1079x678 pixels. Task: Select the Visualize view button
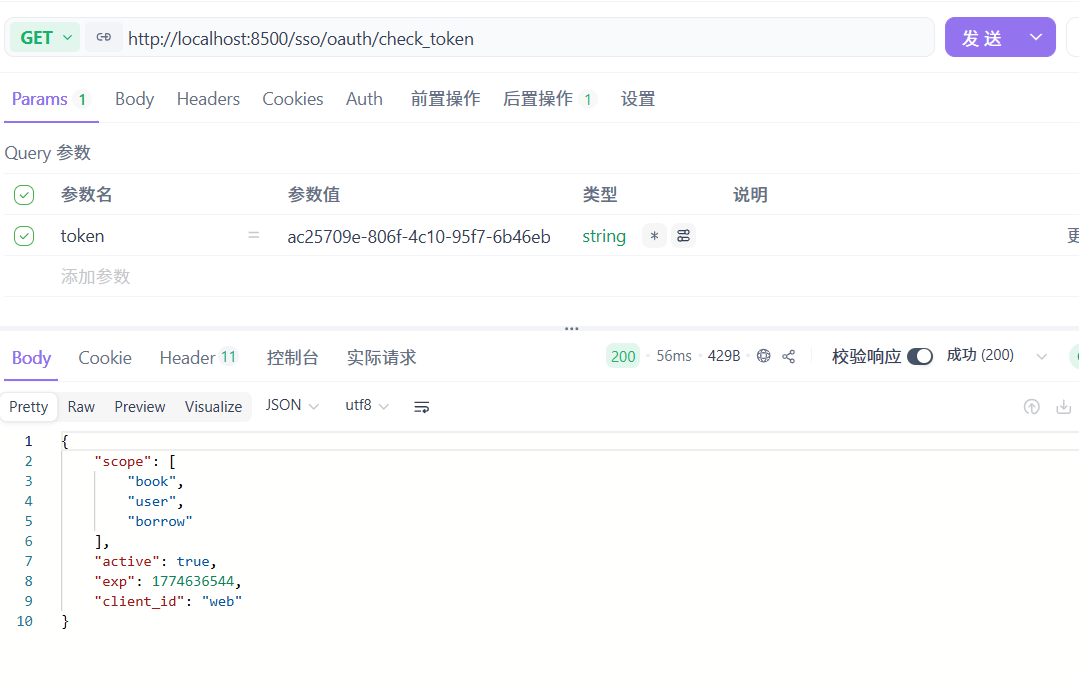(x=213, y=407)
